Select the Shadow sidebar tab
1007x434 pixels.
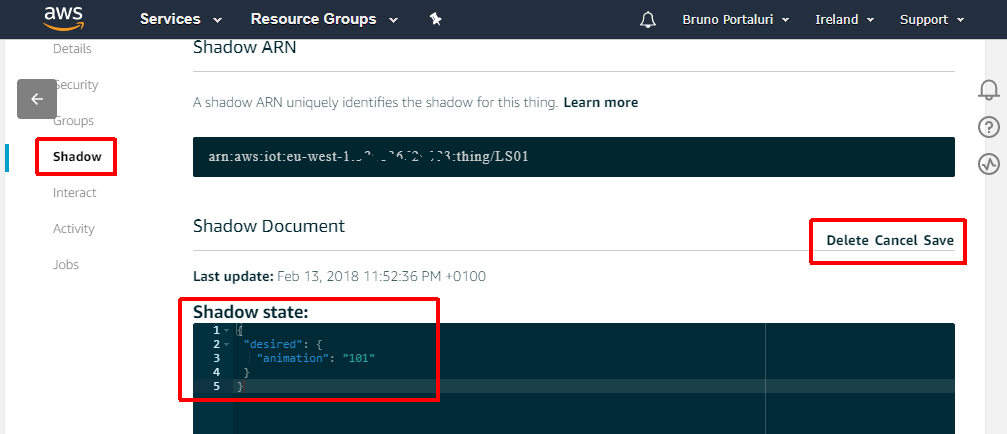click(77, 157)
